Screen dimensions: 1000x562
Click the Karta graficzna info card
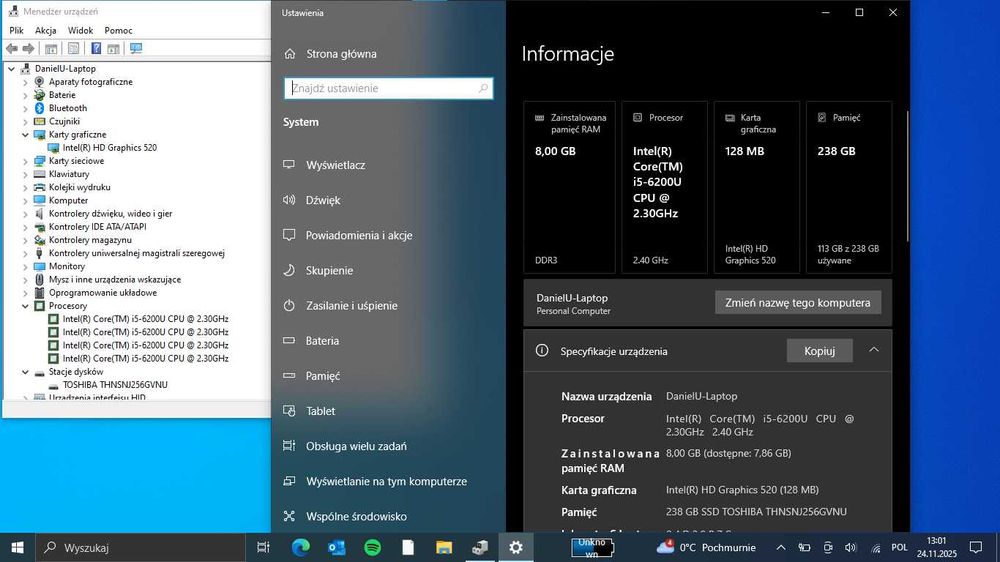coord(756,188)
